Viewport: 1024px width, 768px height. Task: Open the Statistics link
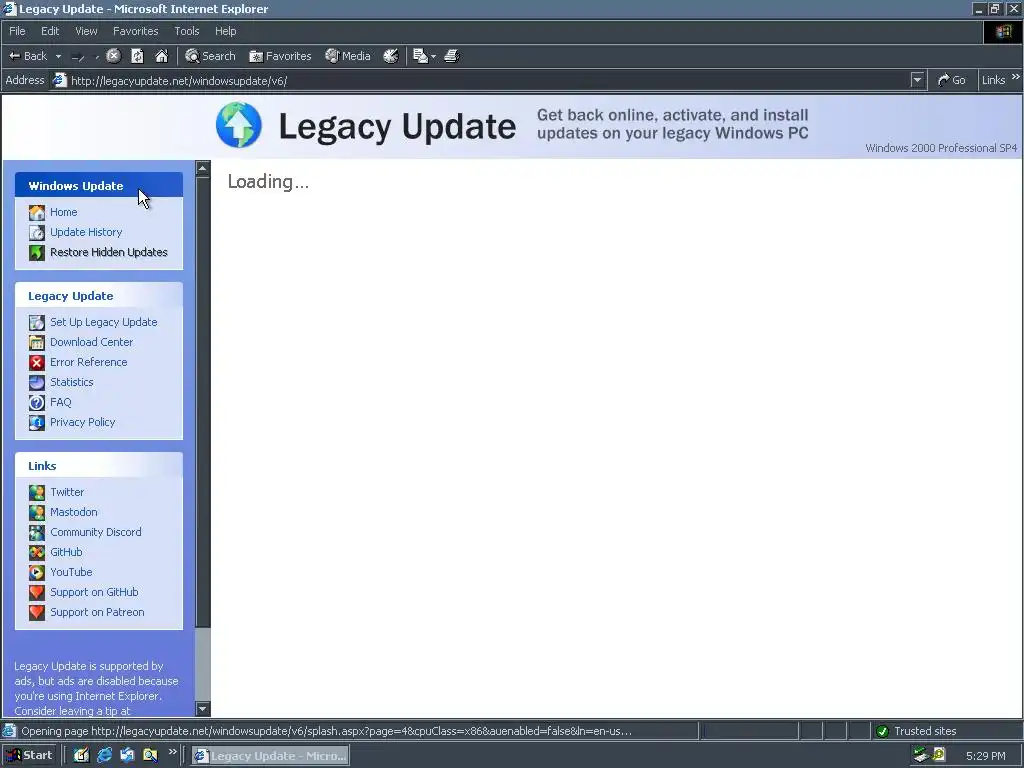coord(72,382)
